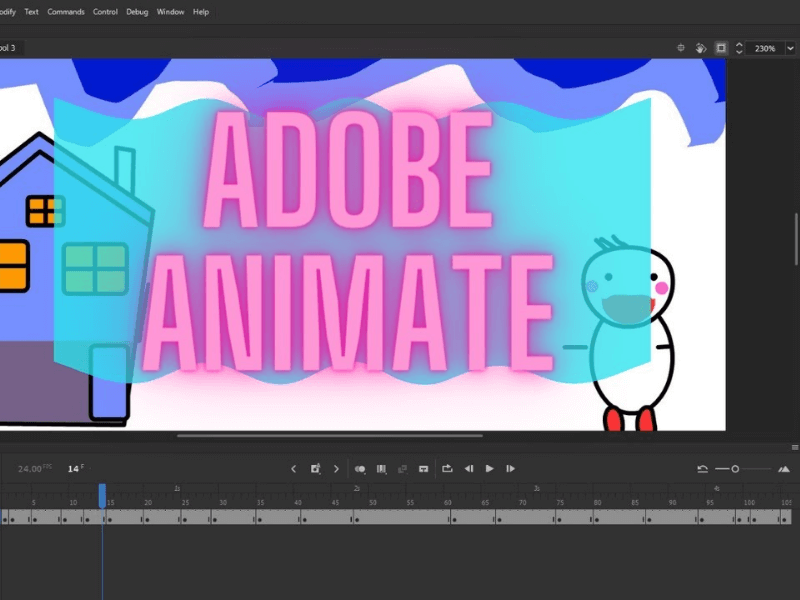Toggle onion skin in timeline
This screenshot has height=600, width=800.
tap(360, 468)
